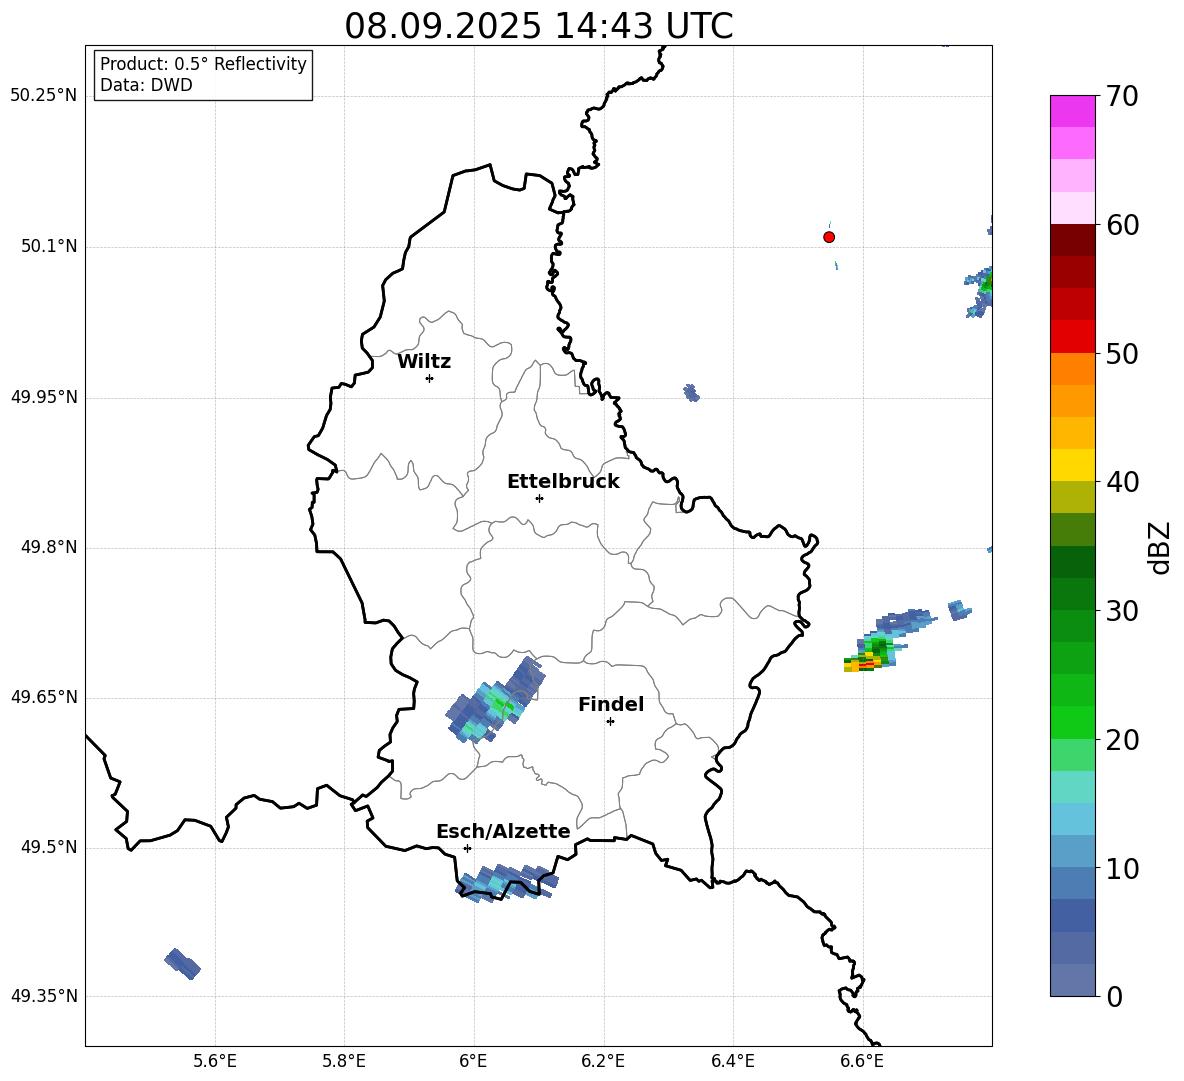Click the 6°E longitude label
The width and height of the screenshot is (1184, 1081).
(x=473, y=1062)
